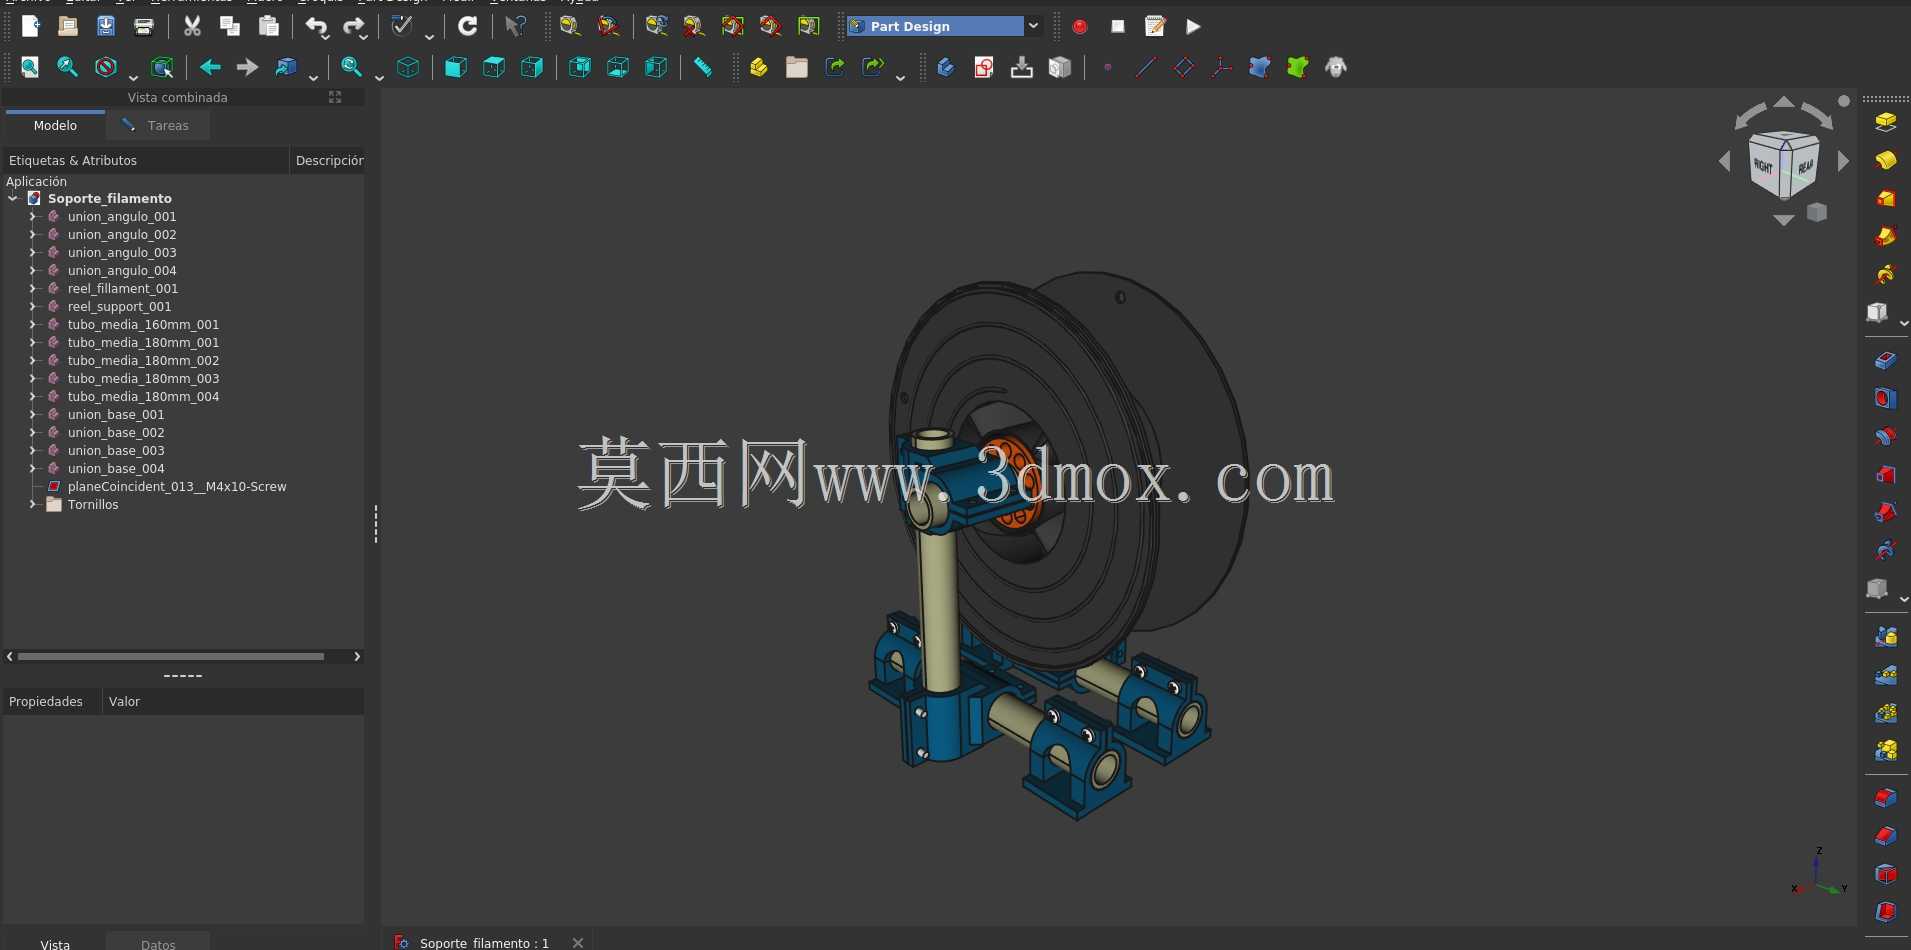The height and width of the screenshot is (950, 1911).
Task: Select the Pad tool
Action: pos(1886,122)
